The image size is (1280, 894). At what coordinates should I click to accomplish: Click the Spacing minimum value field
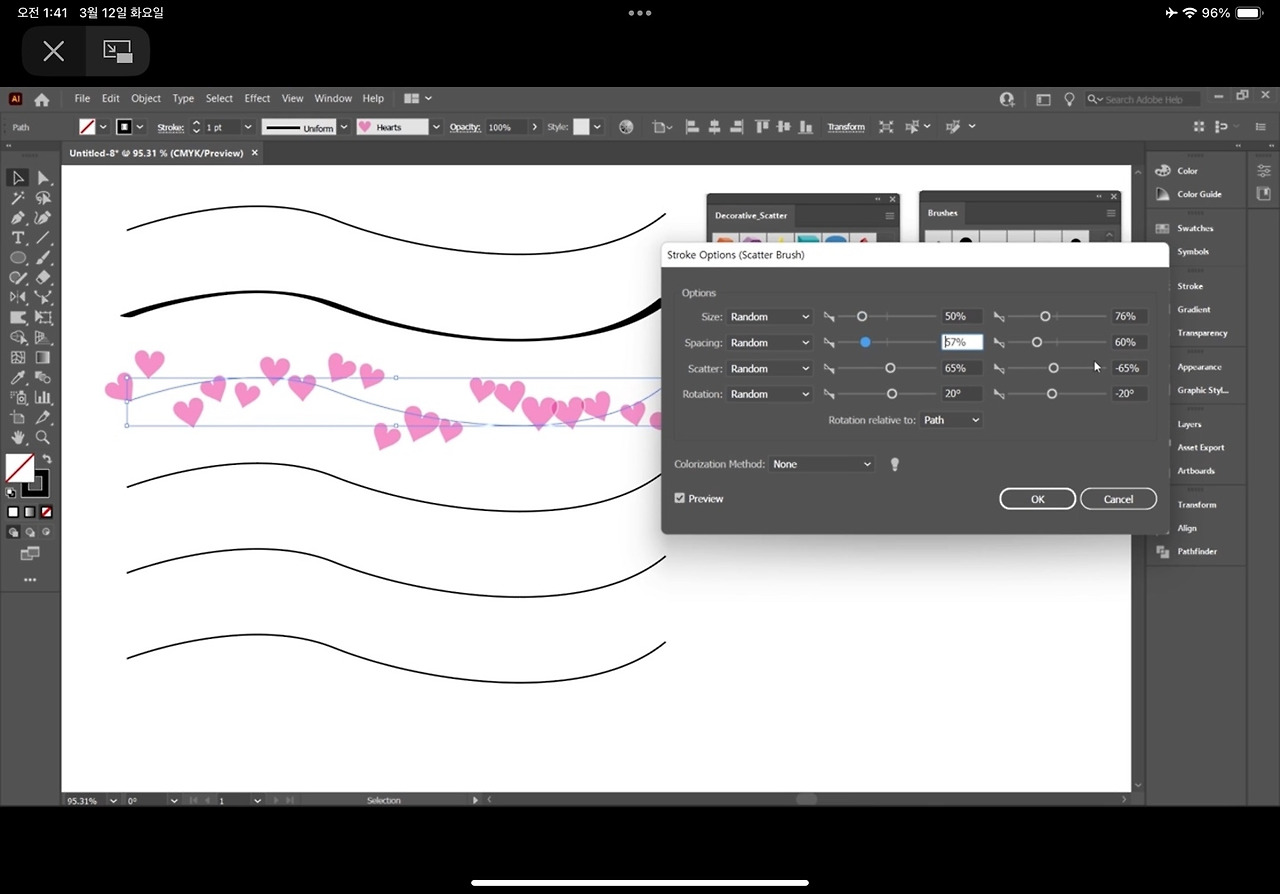click(962, 343)
